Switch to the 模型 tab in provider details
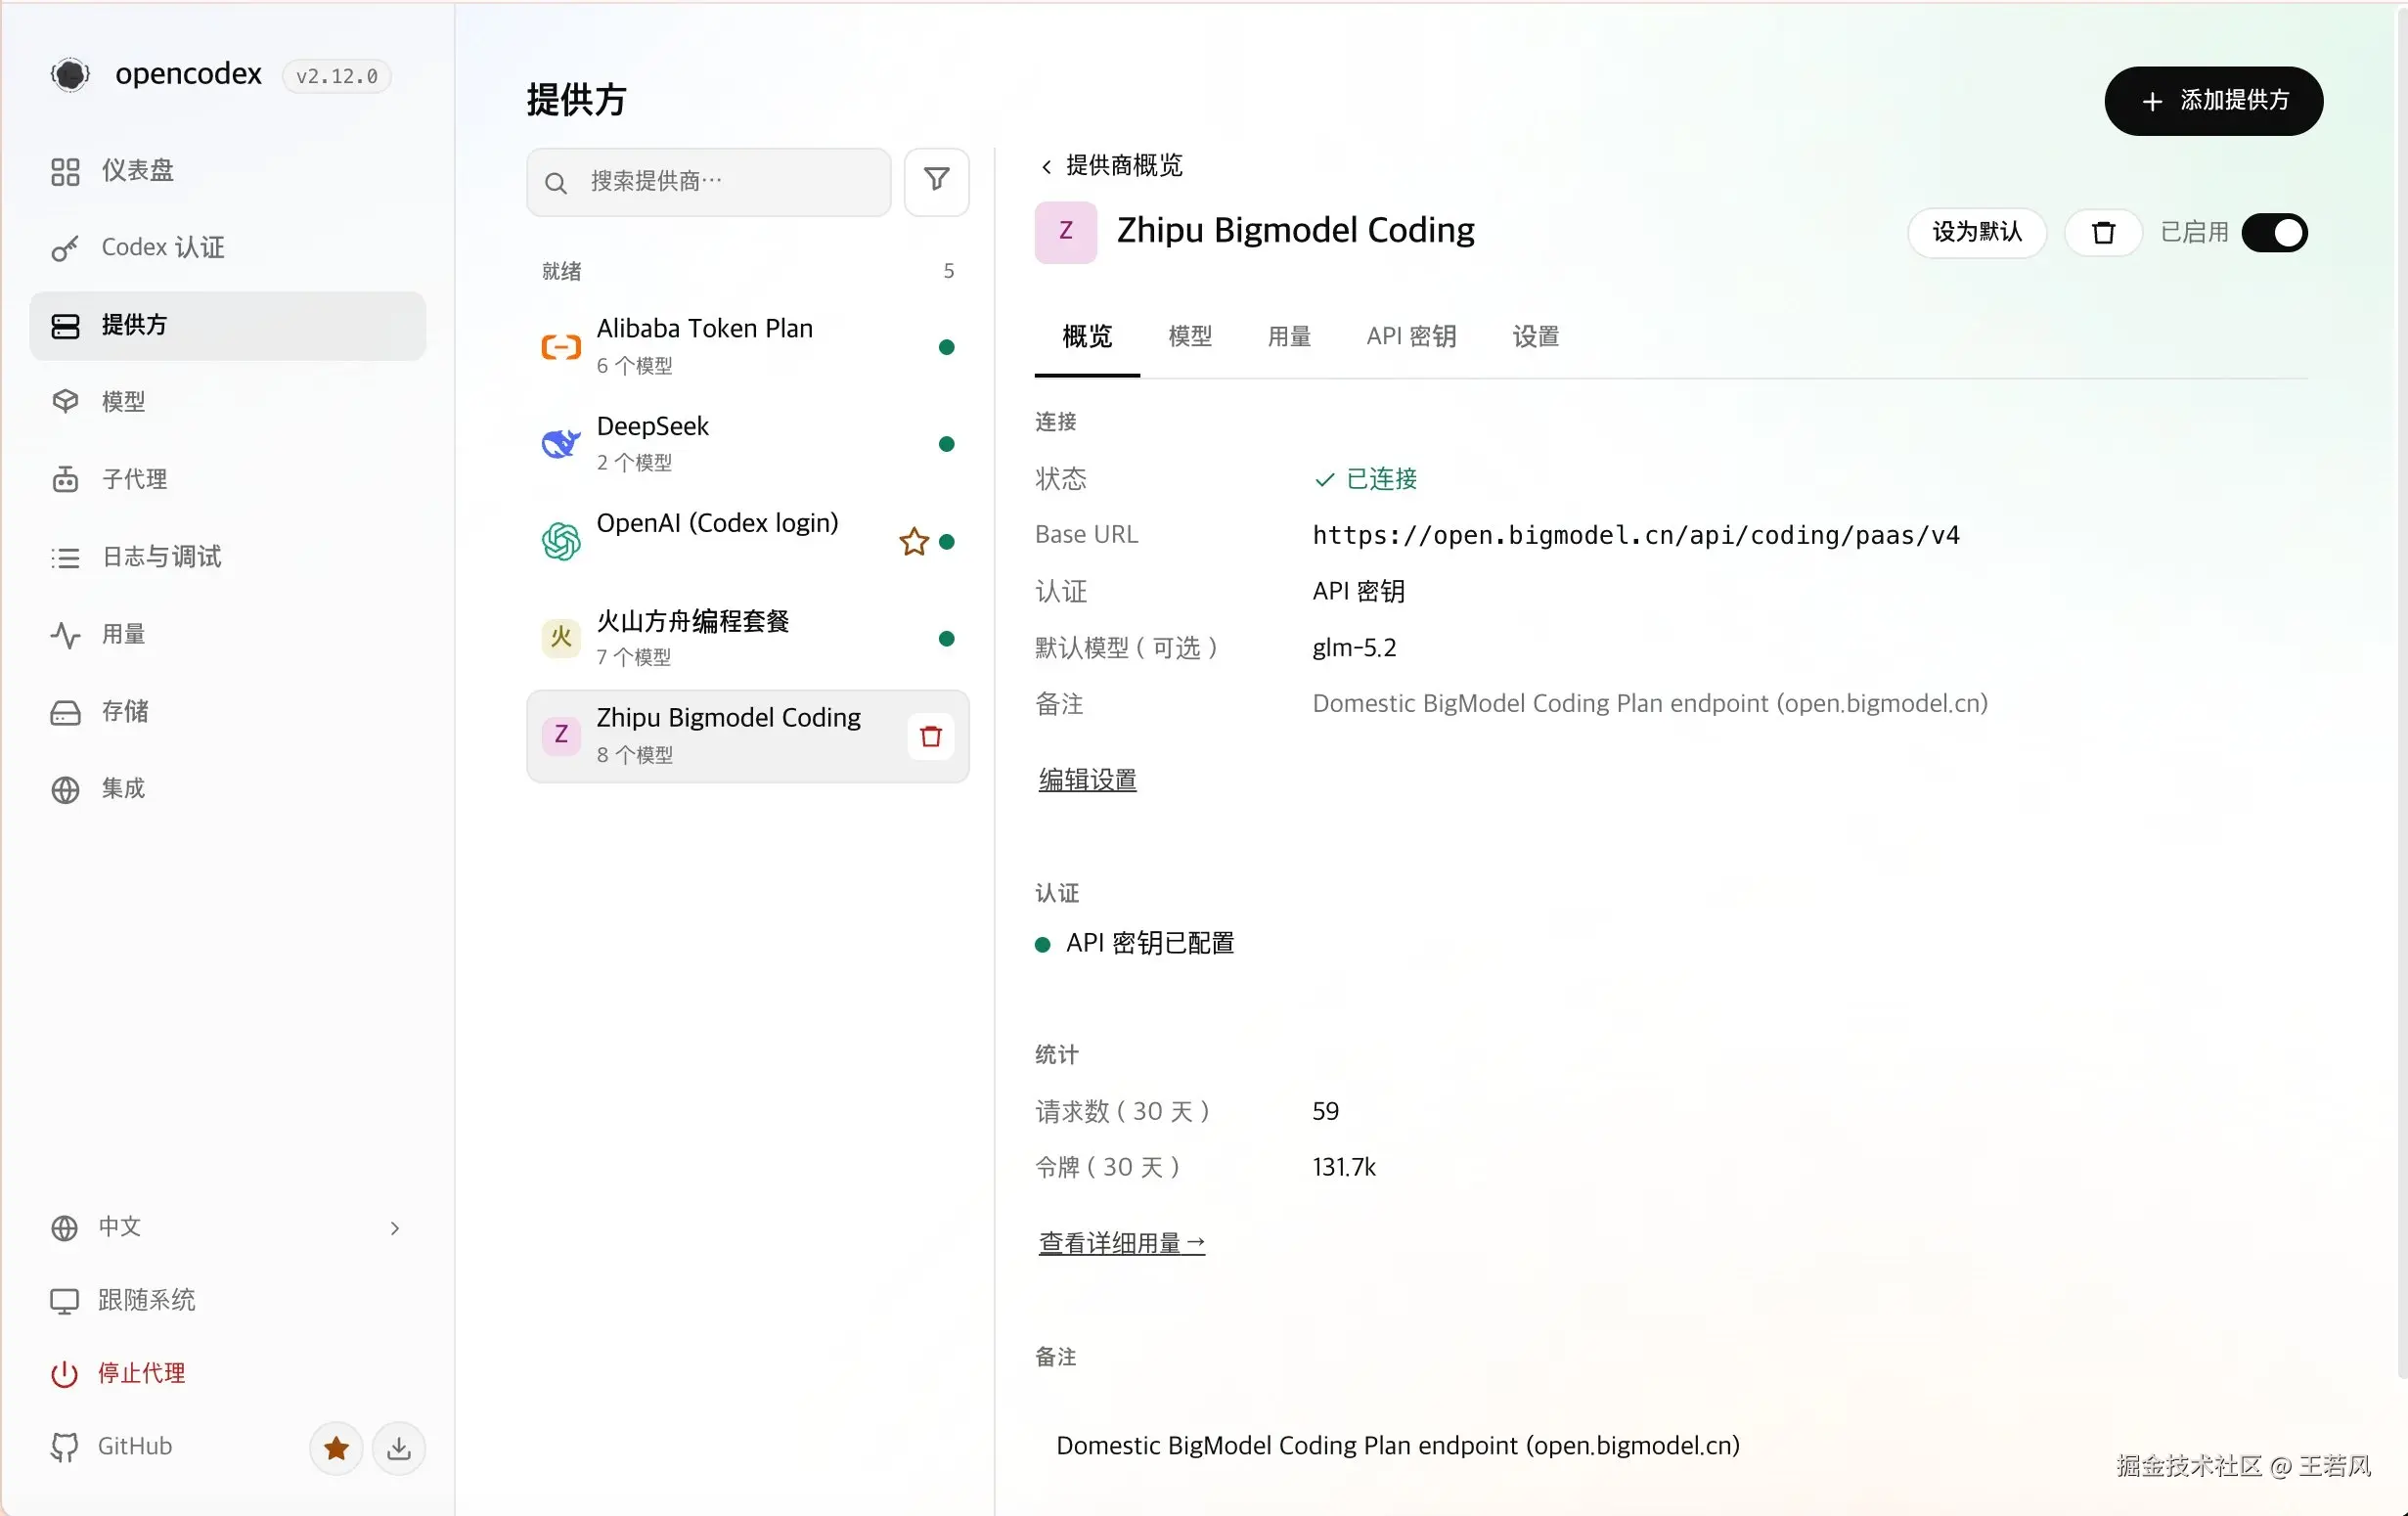 1190,336
